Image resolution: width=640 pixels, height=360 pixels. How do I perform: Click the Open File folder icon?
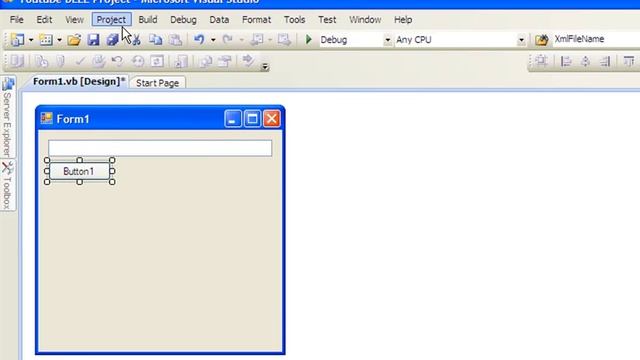pos(74,40)
